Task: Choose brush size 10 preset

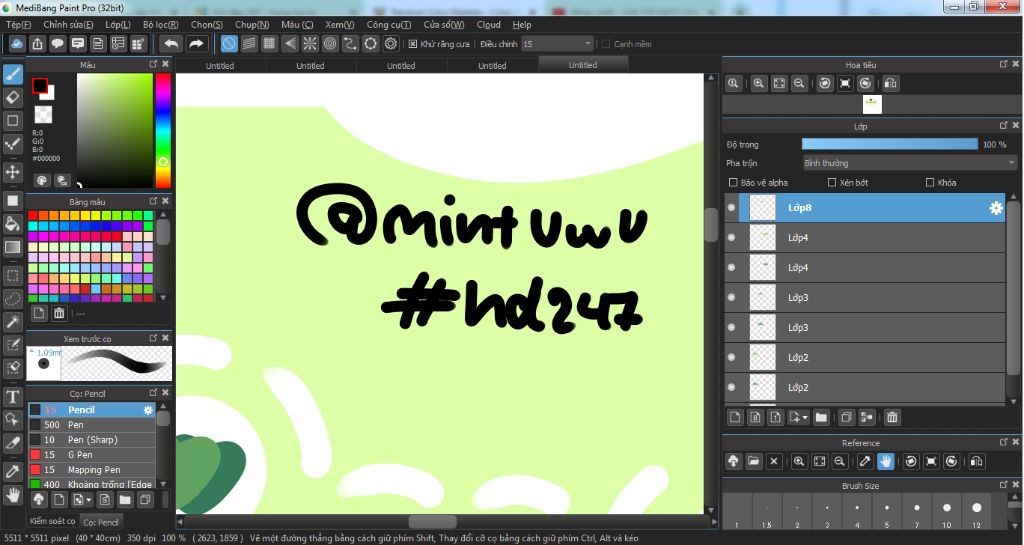Action: 946,512
